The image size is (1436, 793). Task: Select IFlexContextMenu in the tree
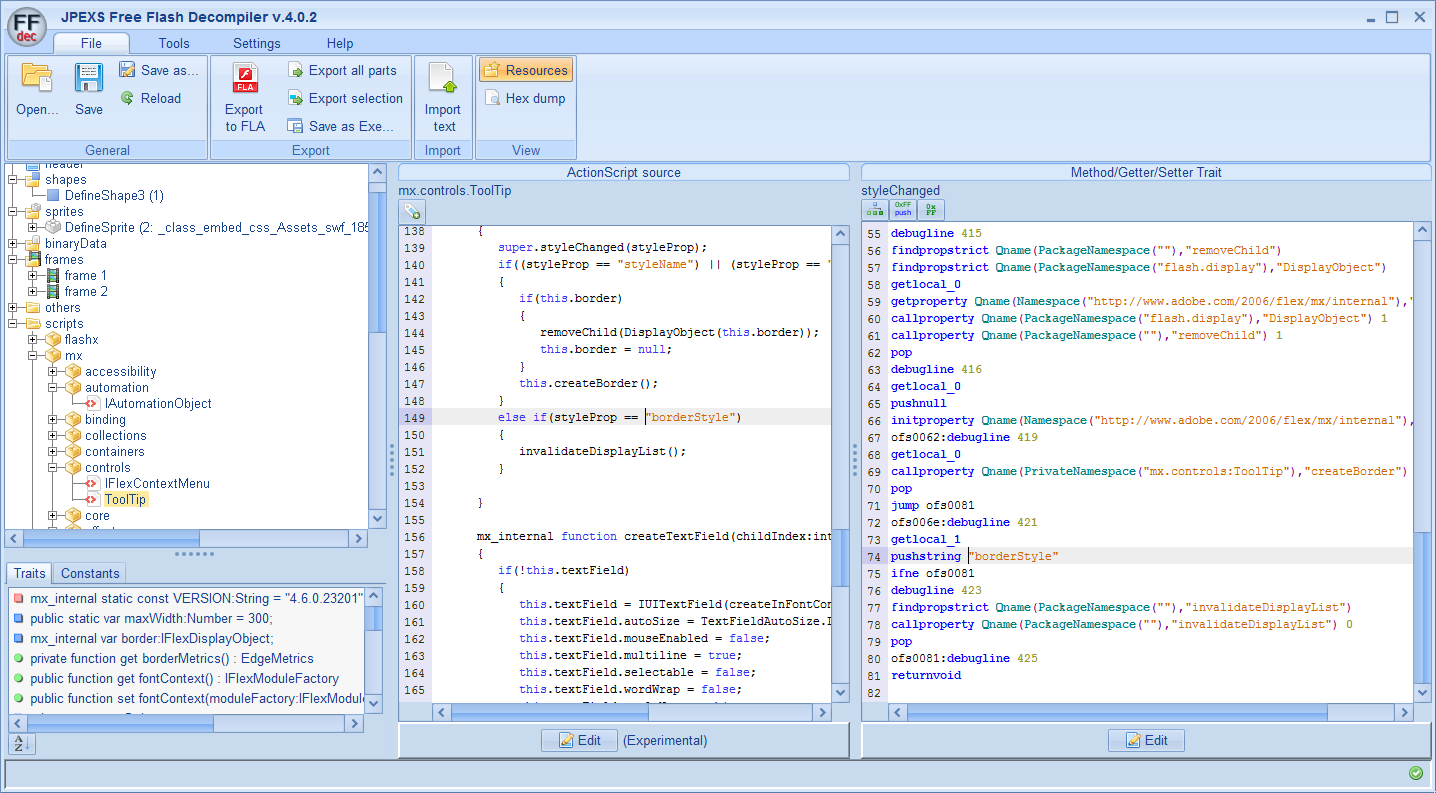coord(157,484)
